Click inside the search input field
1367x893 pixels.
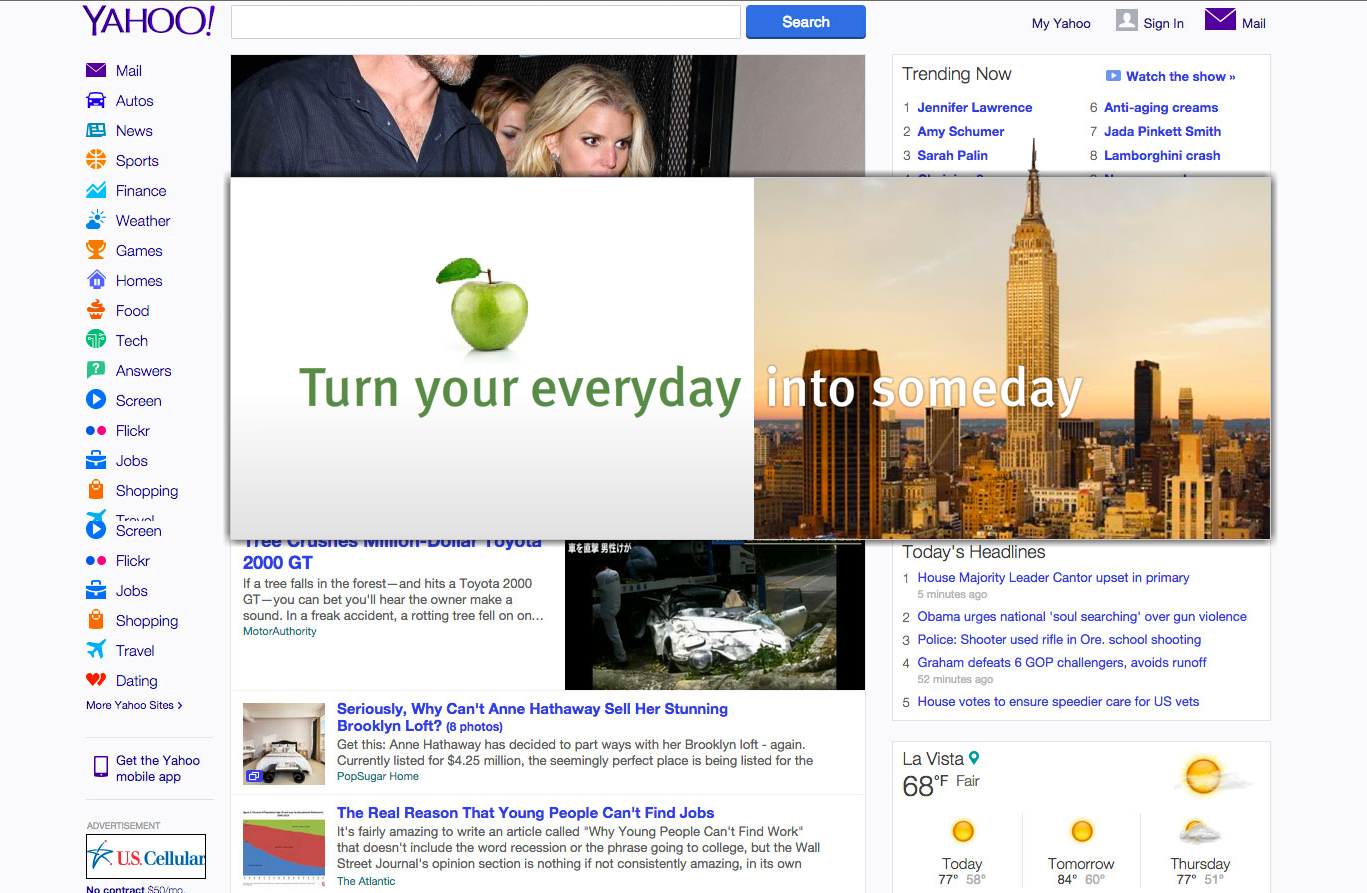click(x=486, y=22)
